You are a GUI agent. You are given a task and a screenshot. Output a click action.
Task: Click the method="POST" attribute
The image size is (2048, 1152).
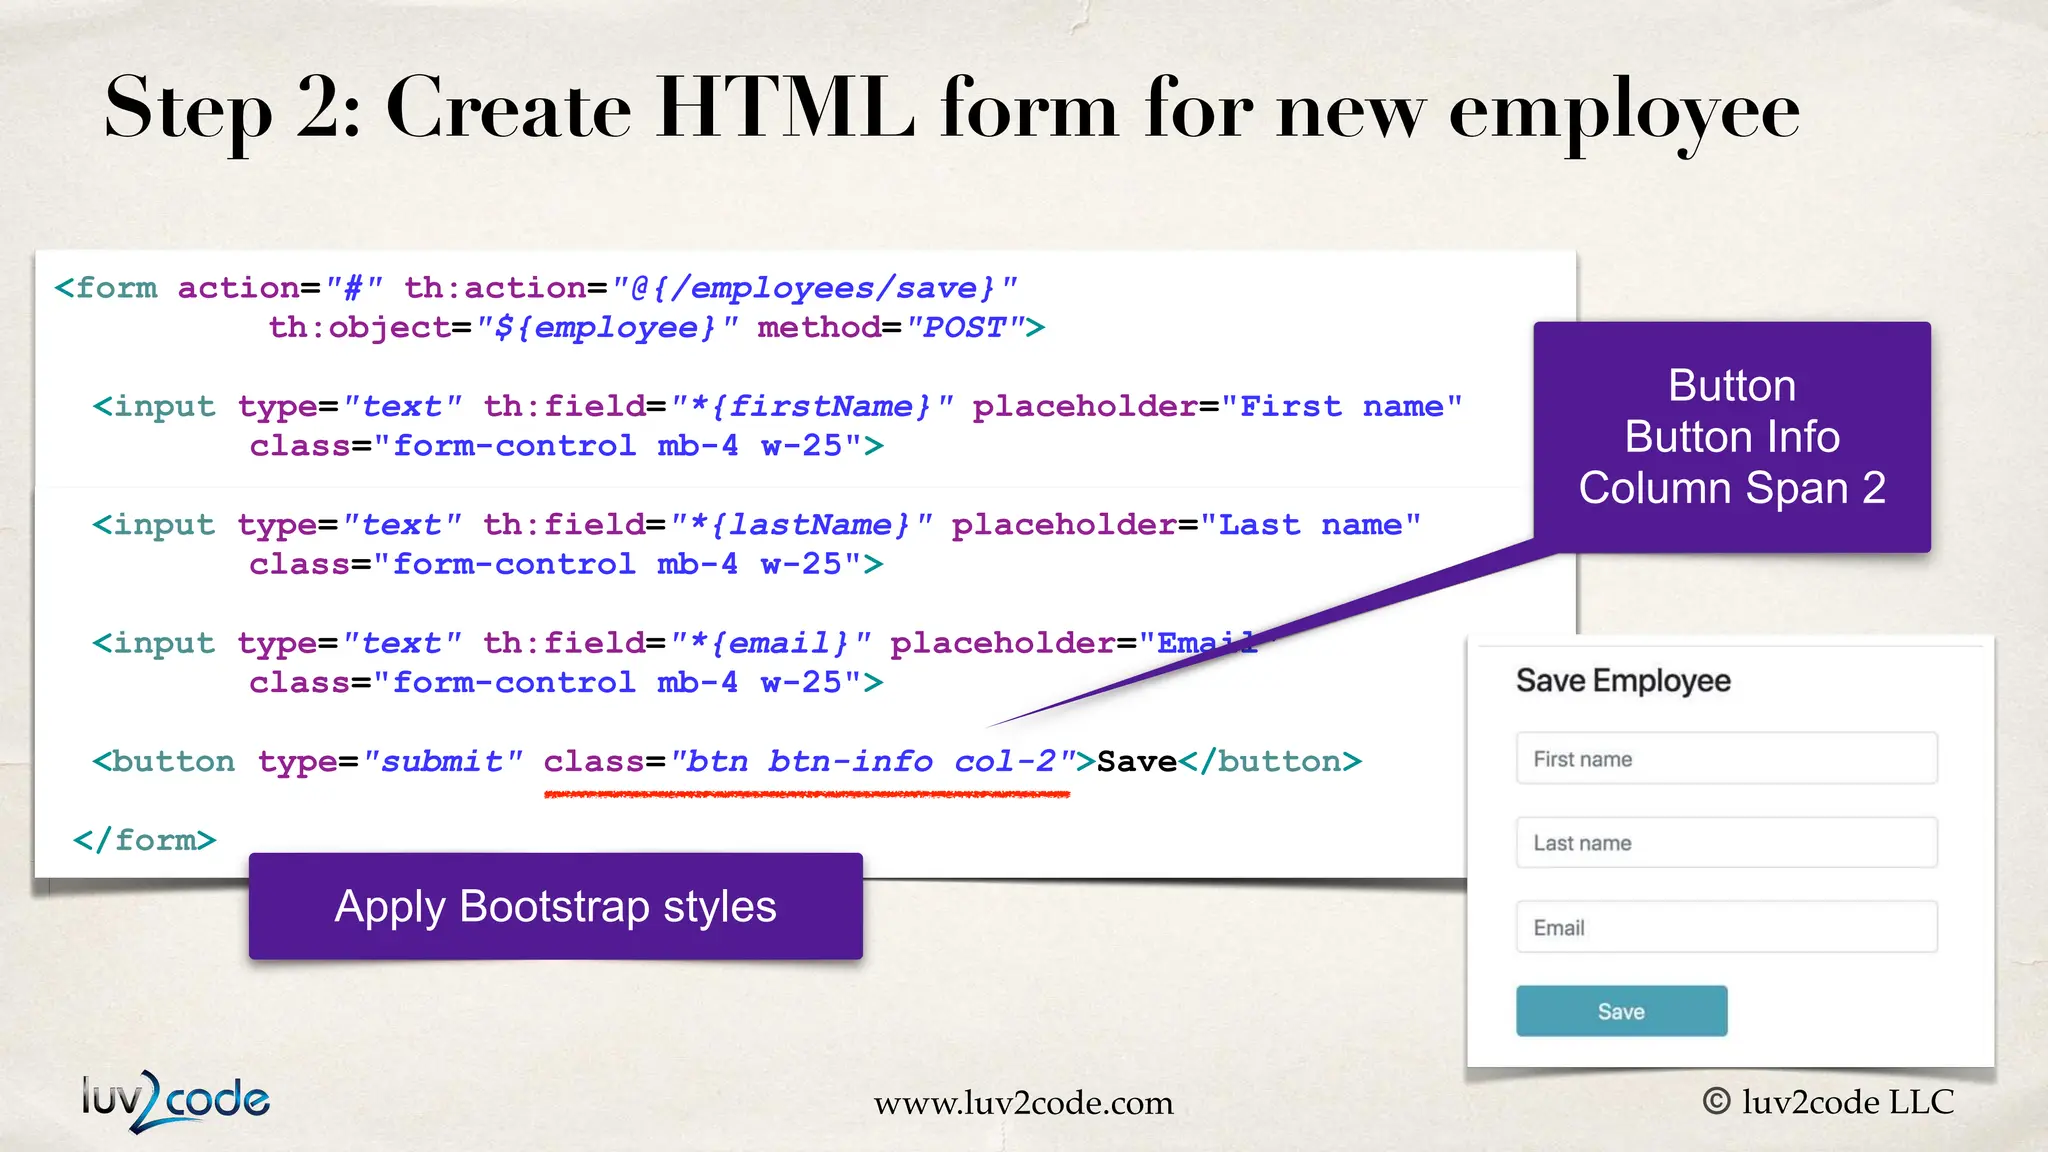click(891, 327)
